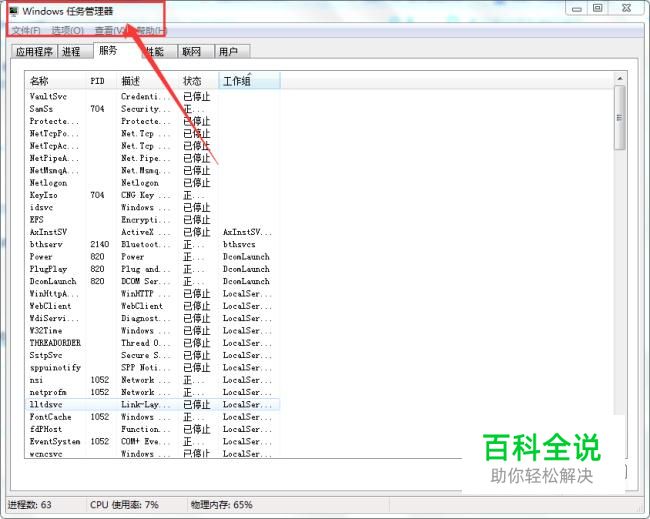Click 物理内存: 65% status entry
The width and height of the screenshot is (650, 519).
coord(222,505)
